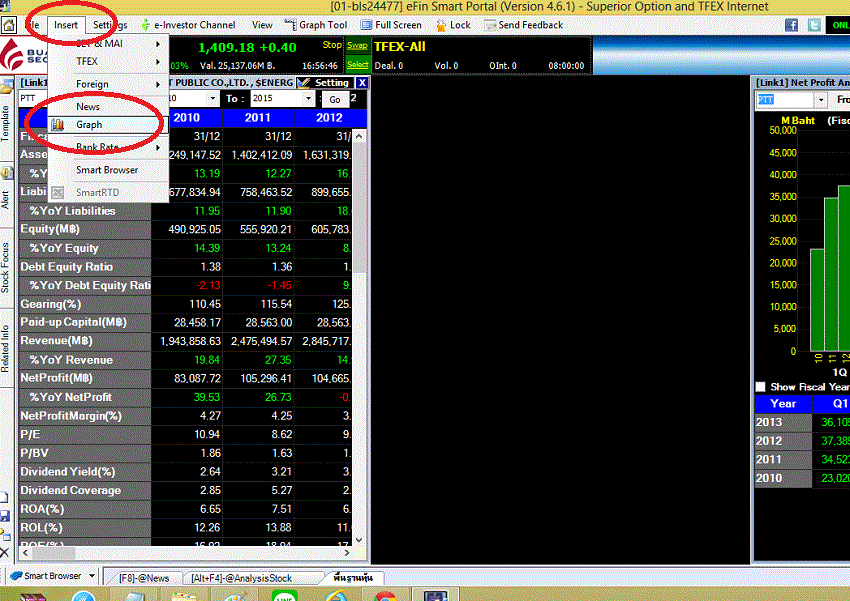Click the folder icon above Template sidebar
850x601 pixels.
[x=6, y=86]
